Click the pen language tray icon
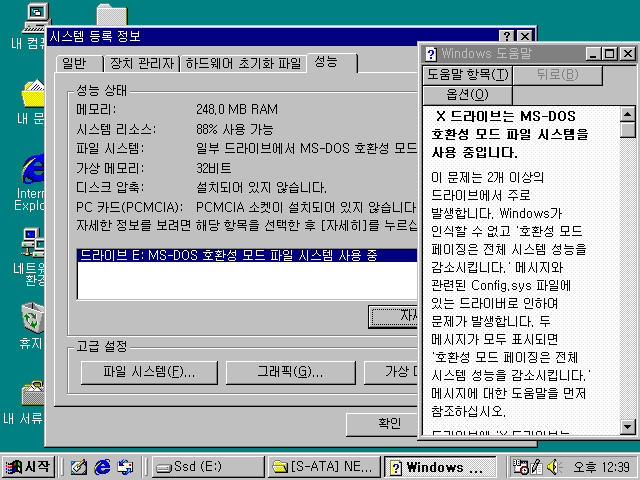640x480 pixels. coord(536,467)
